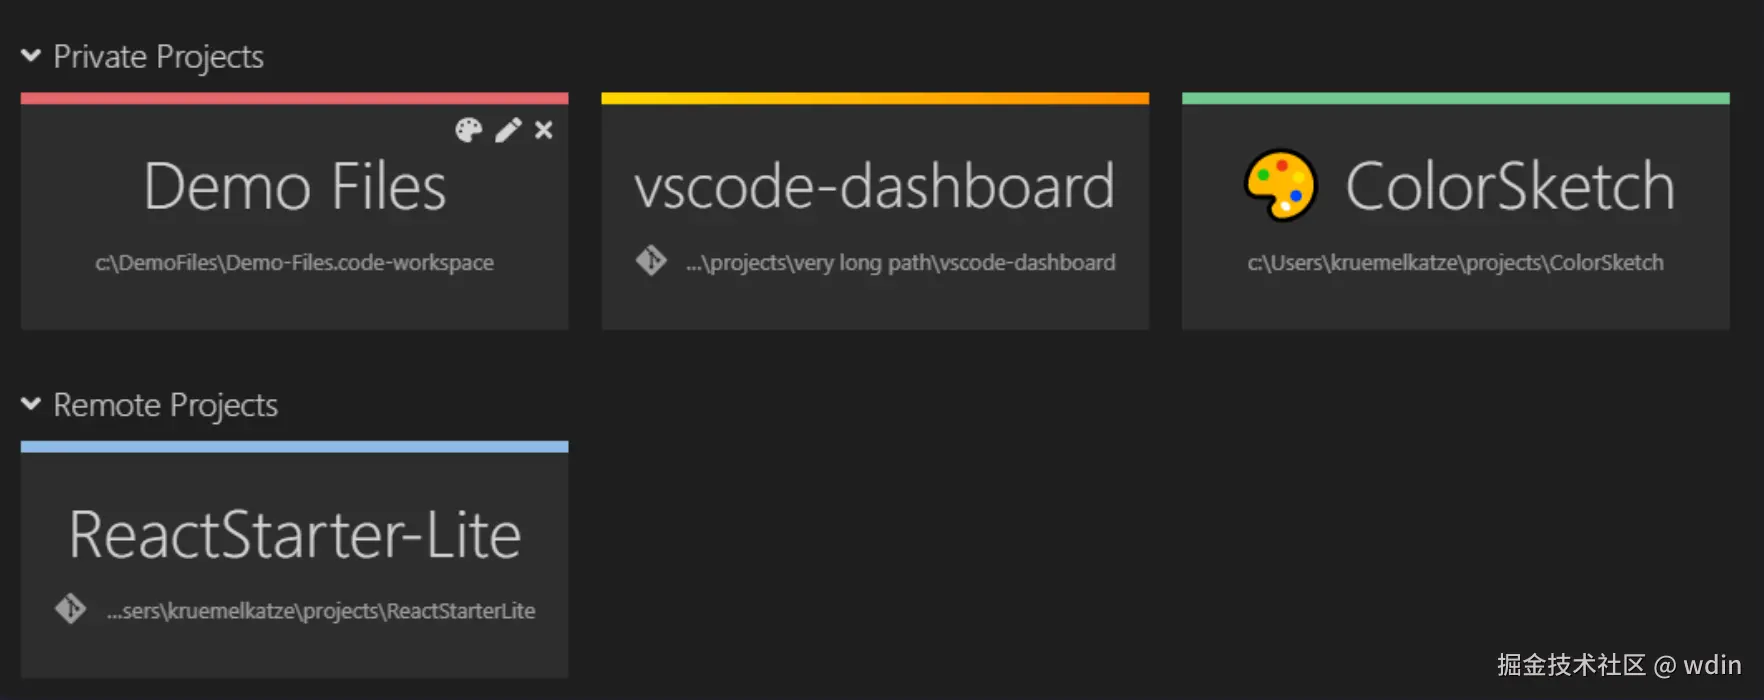Open color picker for Demo Files card
The width and height of the screenshot is (1764, 700).
click(x=468, y=130)
